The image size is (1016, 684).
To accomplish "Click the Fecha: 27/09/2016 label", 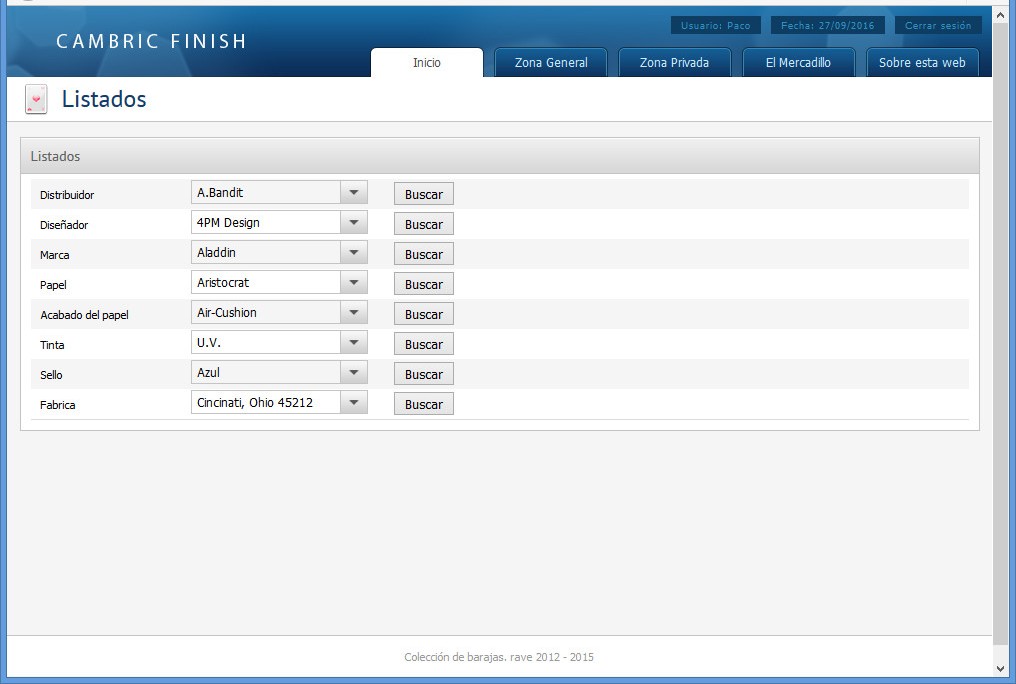I will click(827, 25).
